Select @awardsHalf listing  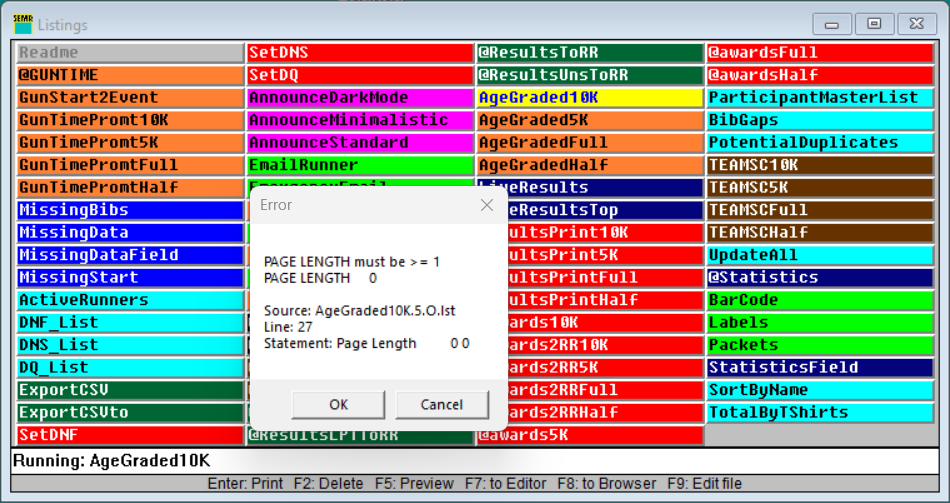click(x=820, y=75)
